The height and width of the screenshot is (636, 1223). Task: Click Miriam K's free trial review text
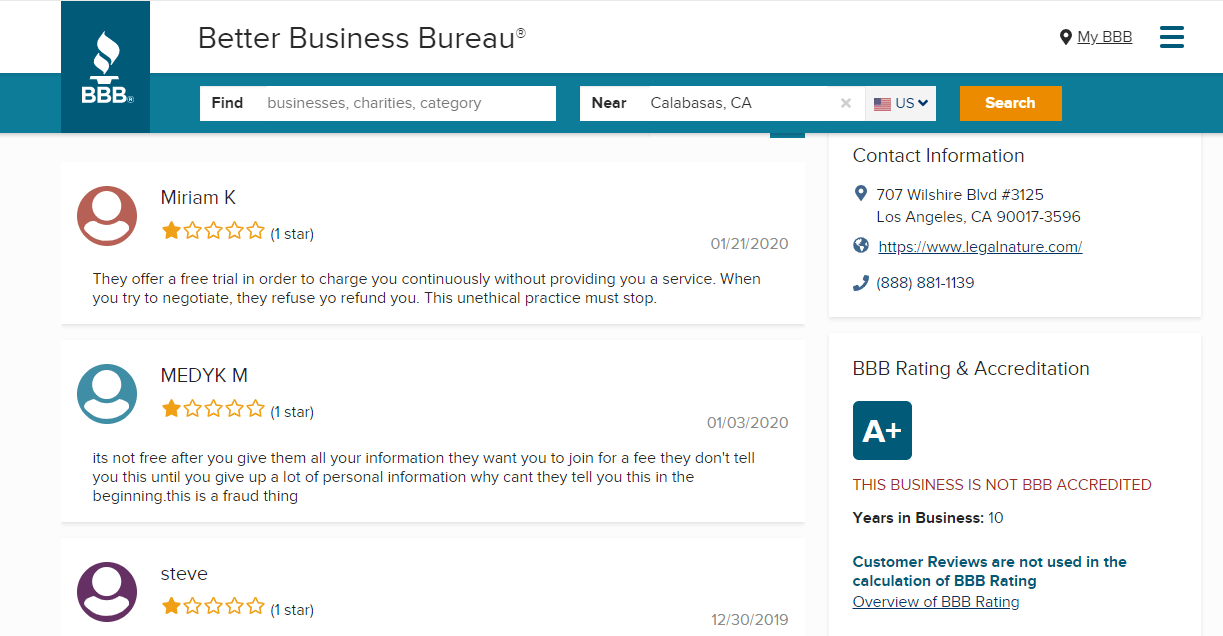pyautogui.click(x=427, y=289)
